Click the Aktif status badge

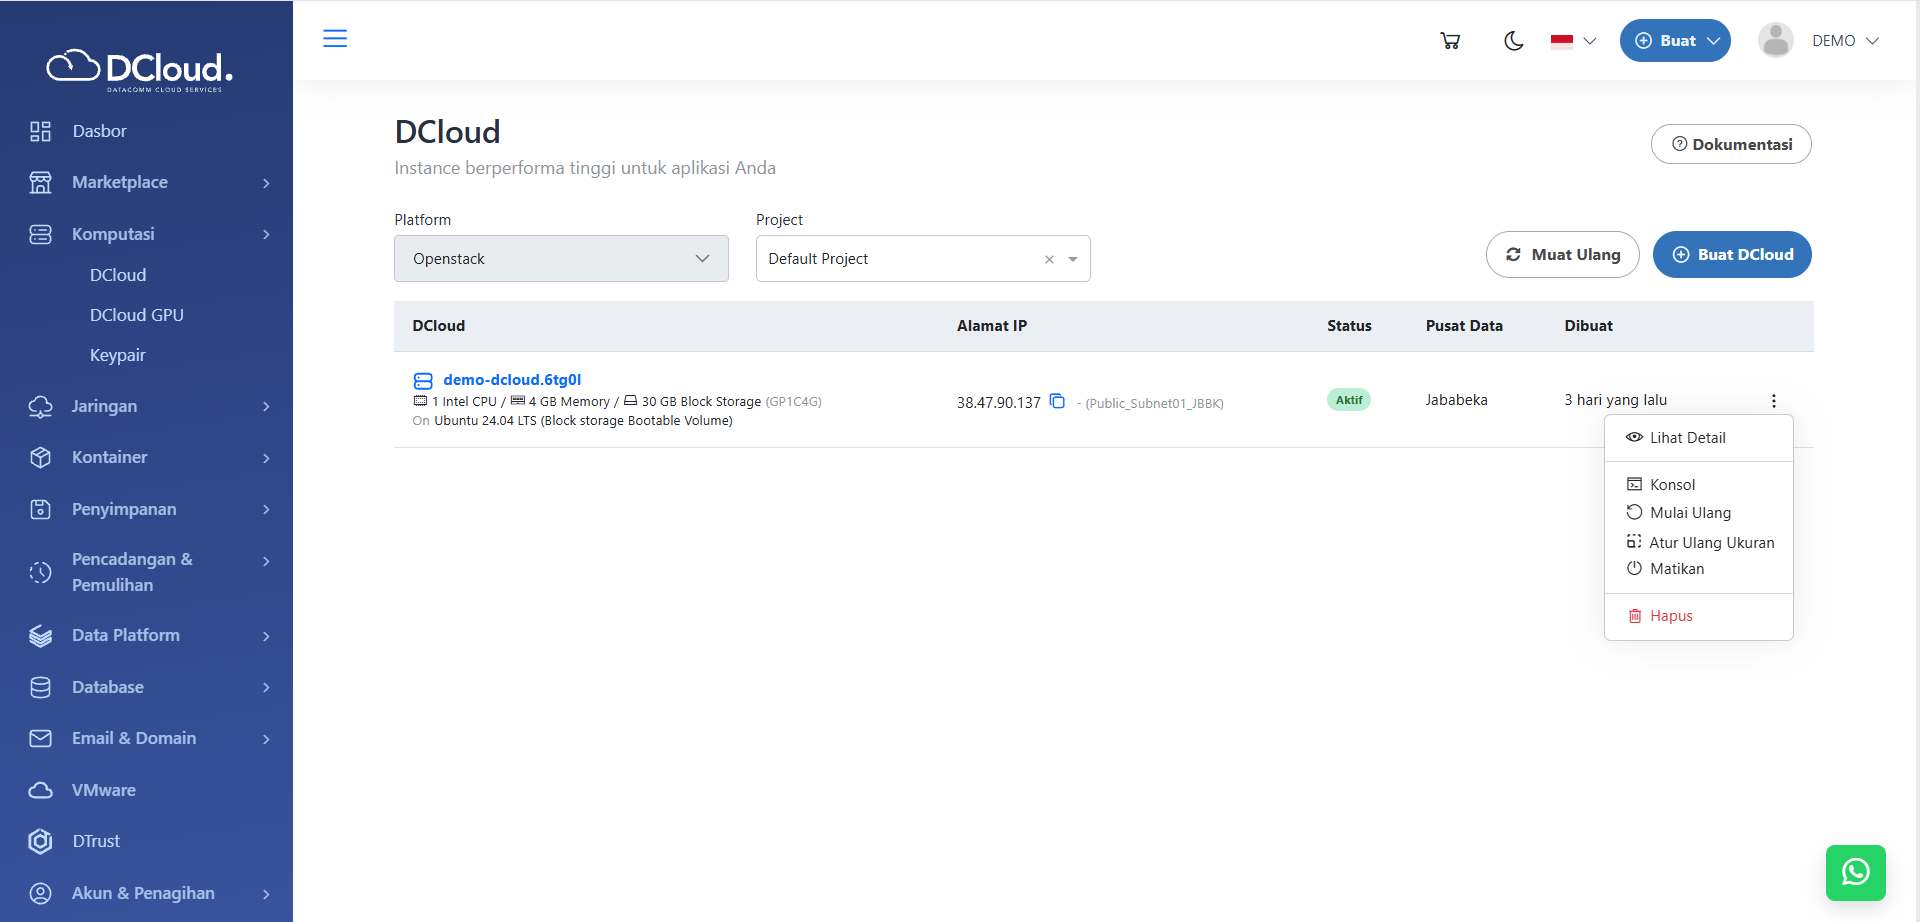[x=1349, y=400]
